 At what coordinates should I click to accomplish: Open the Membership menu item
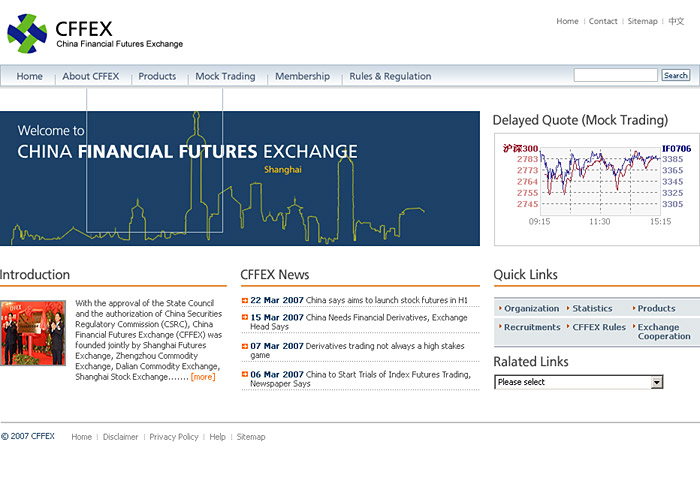coord(302,76)
